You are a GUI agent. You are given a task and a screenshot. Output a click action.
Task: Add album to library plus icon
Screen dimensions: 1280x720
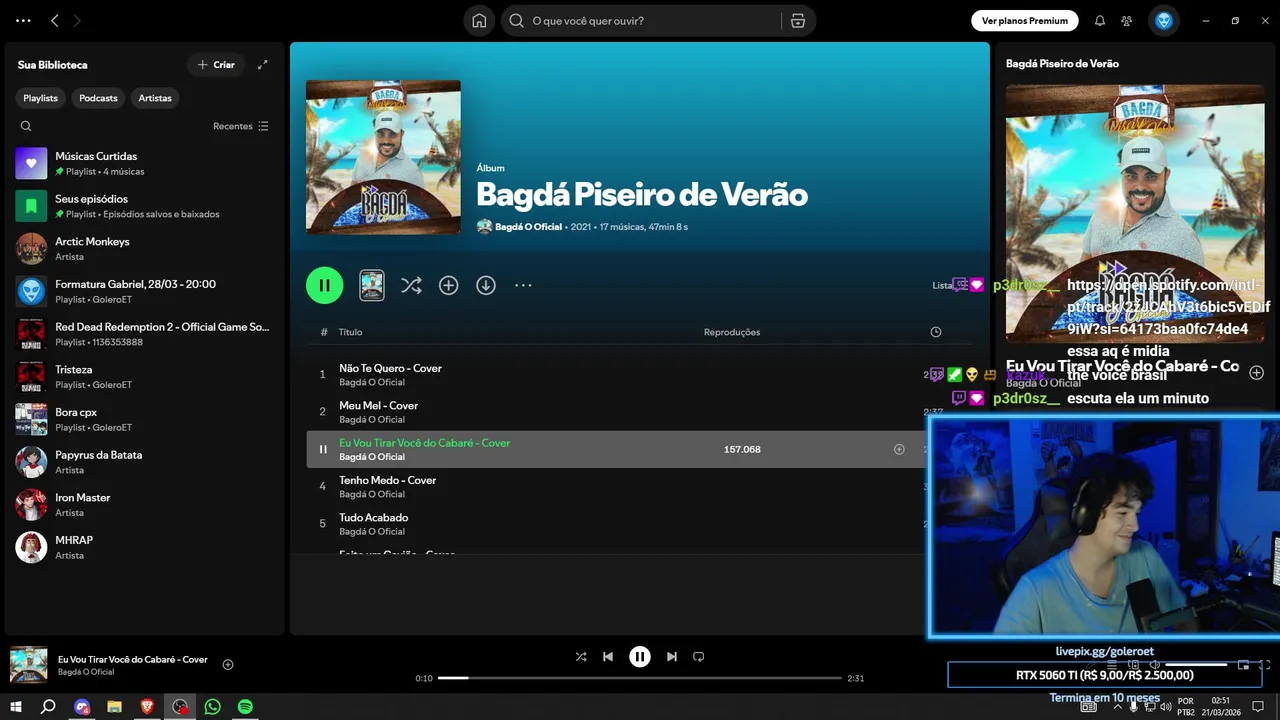(x=449, y=285)
